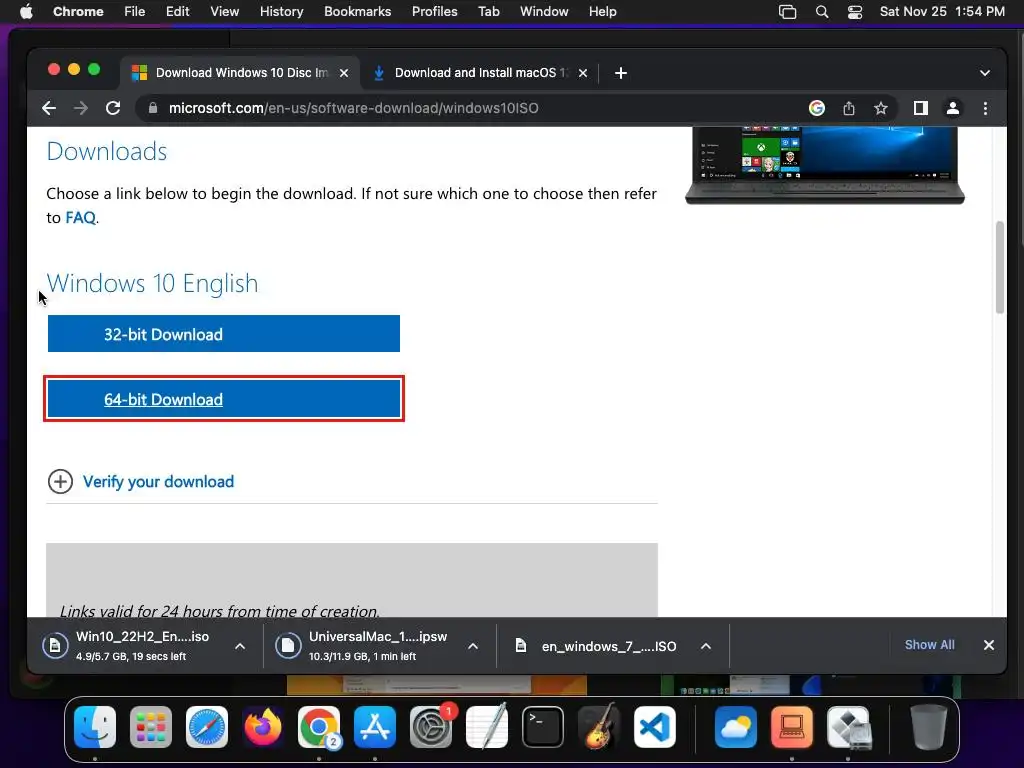Open the en_windows_7 ISO download item
The width and height of the screenshot is (1024, 768).
point(598,646)
